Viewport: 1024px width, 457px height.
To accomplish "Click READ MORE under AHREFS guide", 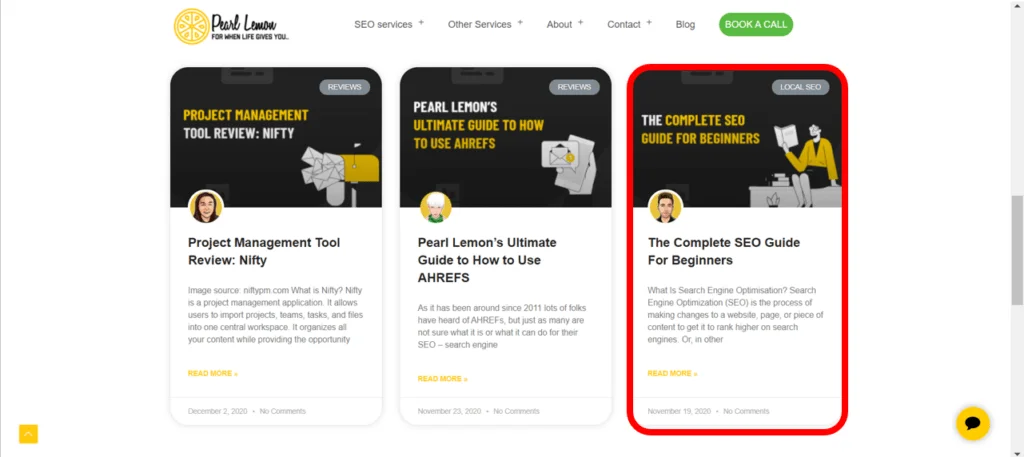I will point(443,379).
